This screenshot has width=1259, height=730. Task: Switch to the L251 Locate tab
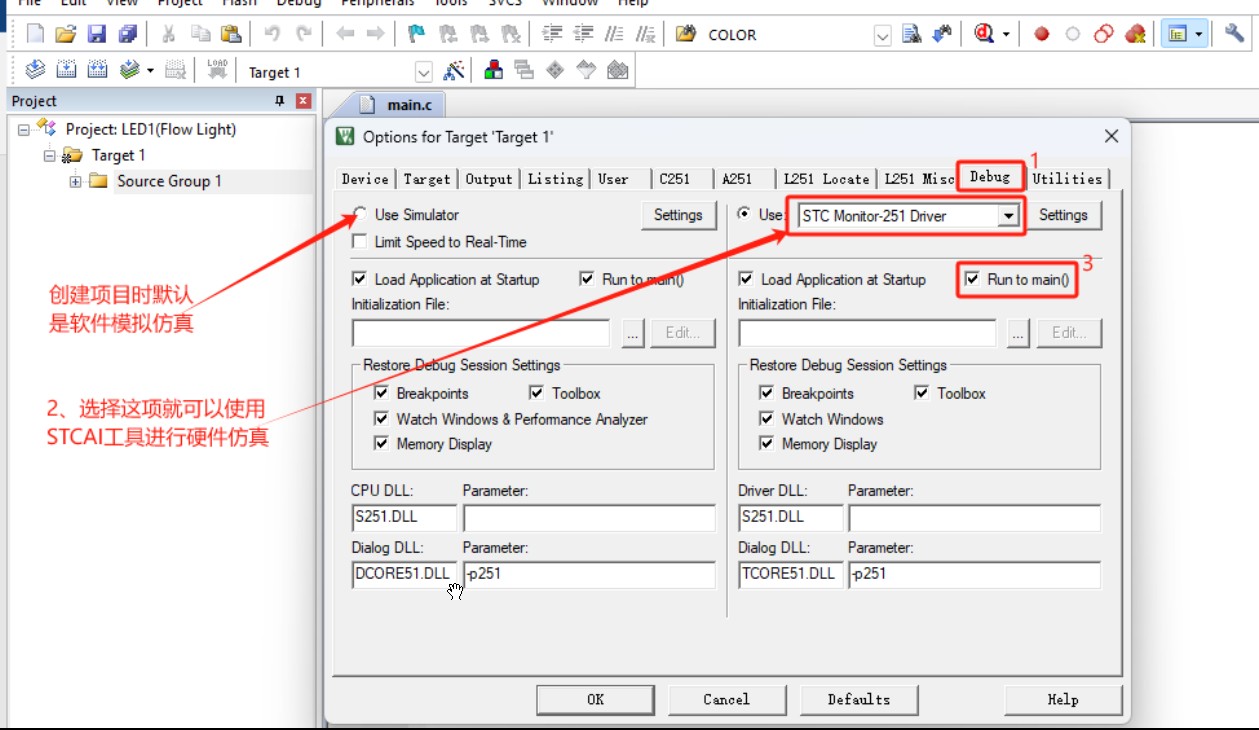coord(826,179)
